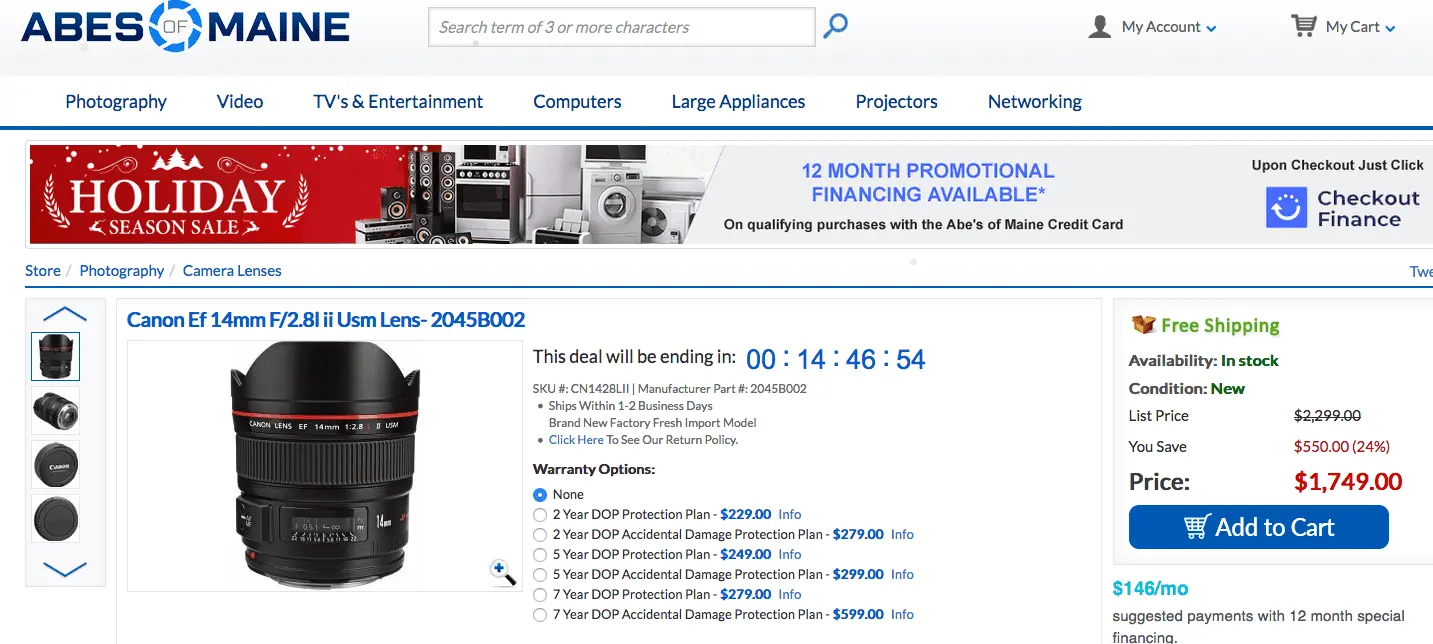Image resolution: width=1433 pixels, height=644 pixels.
Task: Click the deal countdown timer 00:14:46:54
Action: point(836,359)
